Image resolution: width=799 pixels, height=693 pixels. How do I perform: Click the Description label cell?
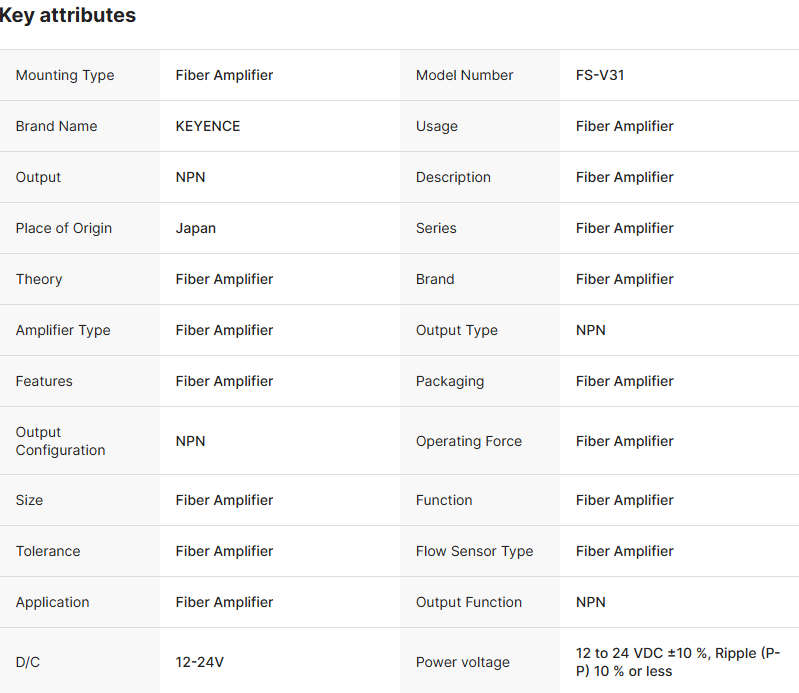453,177
